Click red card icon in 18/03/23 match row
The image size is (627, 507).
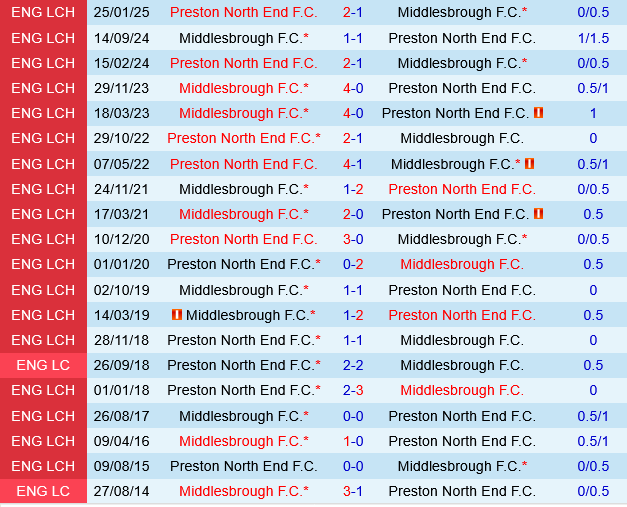point(539,113)
